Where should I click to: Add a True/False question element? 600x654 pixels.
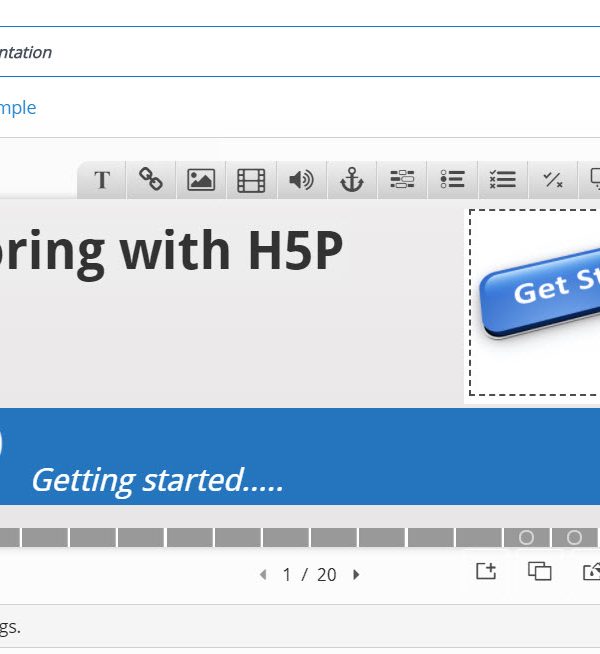[553, 180]
